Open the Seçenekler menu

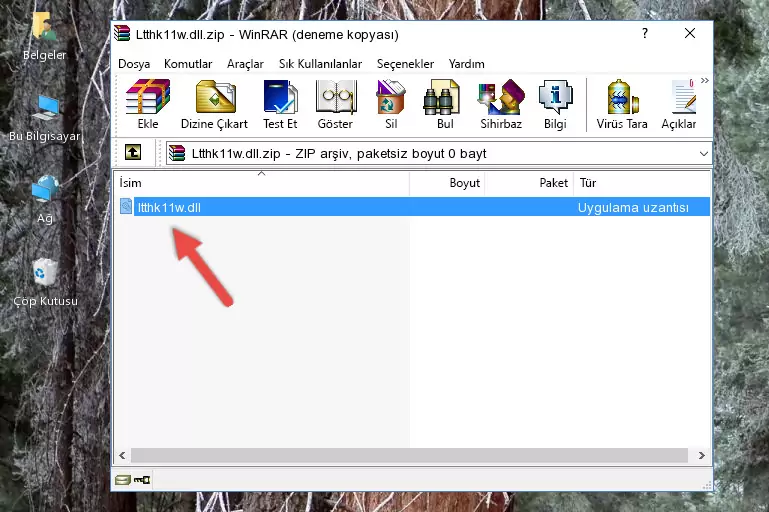[405, 64]
